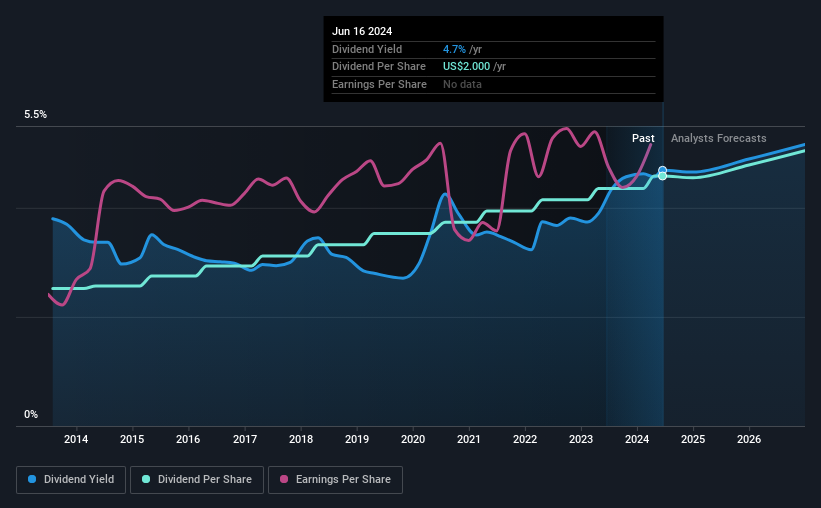Toggle the Earnings Per Share legend button

(x=335, y=480)
